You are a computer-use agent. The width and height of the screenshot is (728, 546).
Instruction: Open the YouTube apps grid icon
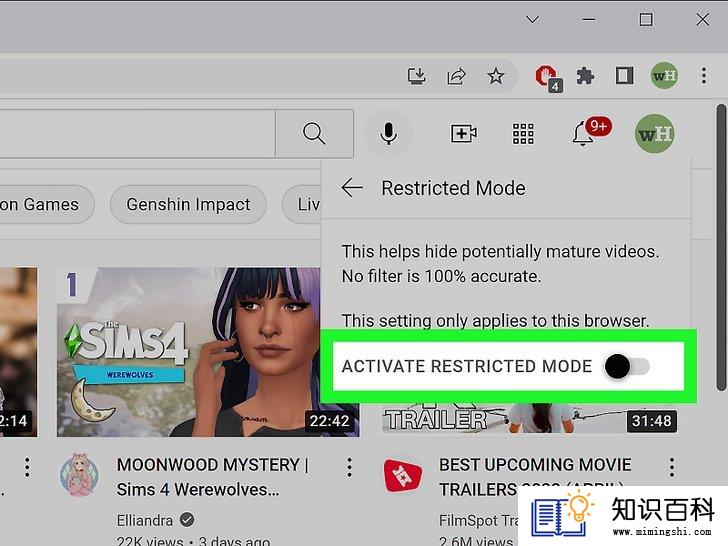pyautogui.click(x=523, y=134)
